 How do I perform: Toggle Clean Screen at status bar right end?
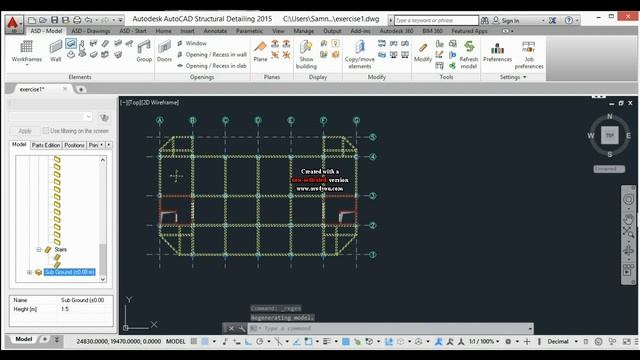coord(627,341)
